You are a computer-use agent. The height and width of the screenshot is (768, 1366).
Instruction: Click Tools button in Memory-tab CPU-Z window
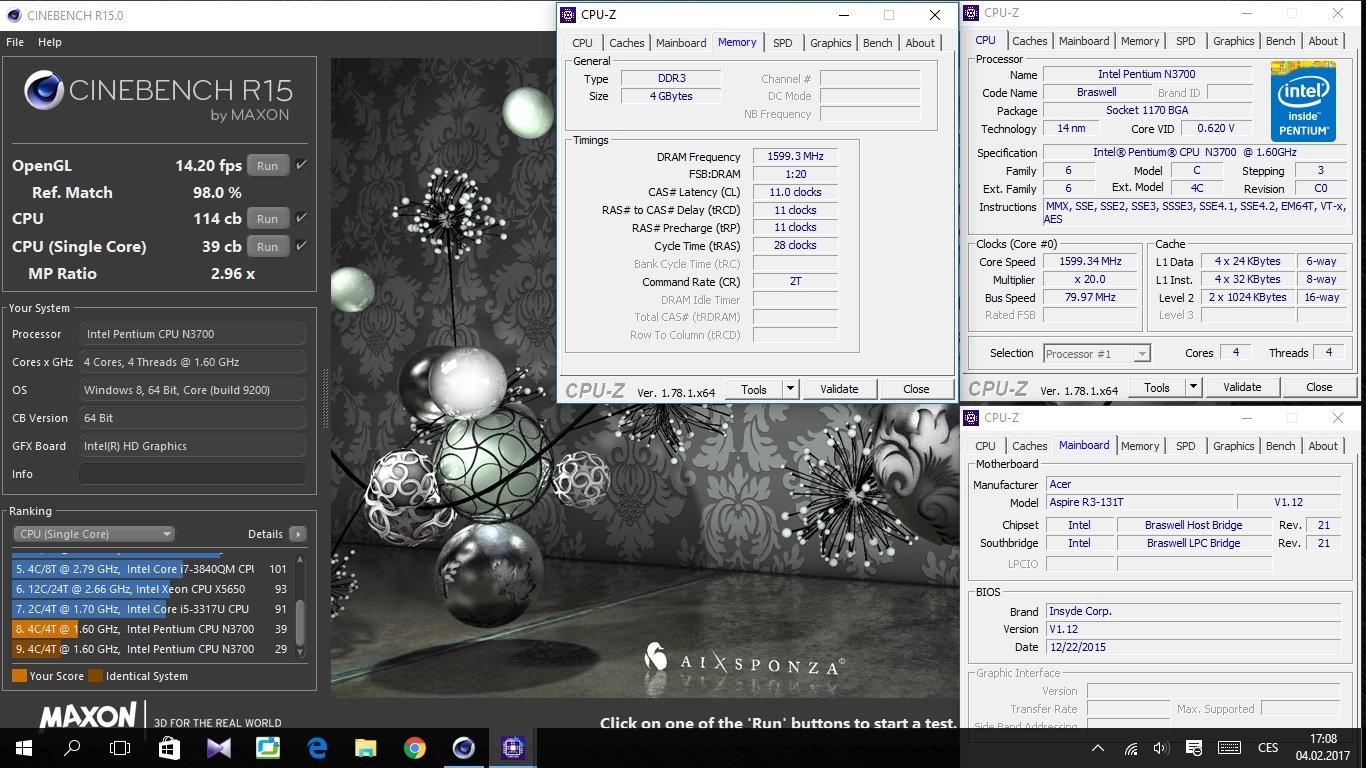754,389
